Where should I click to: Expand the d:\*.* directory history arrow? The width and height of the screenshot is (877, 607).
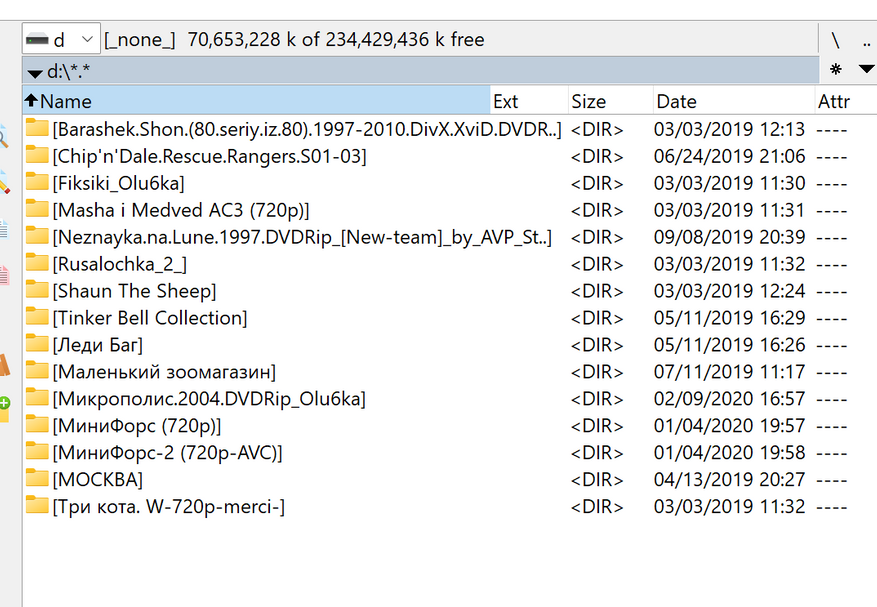[x=35, y=73]
